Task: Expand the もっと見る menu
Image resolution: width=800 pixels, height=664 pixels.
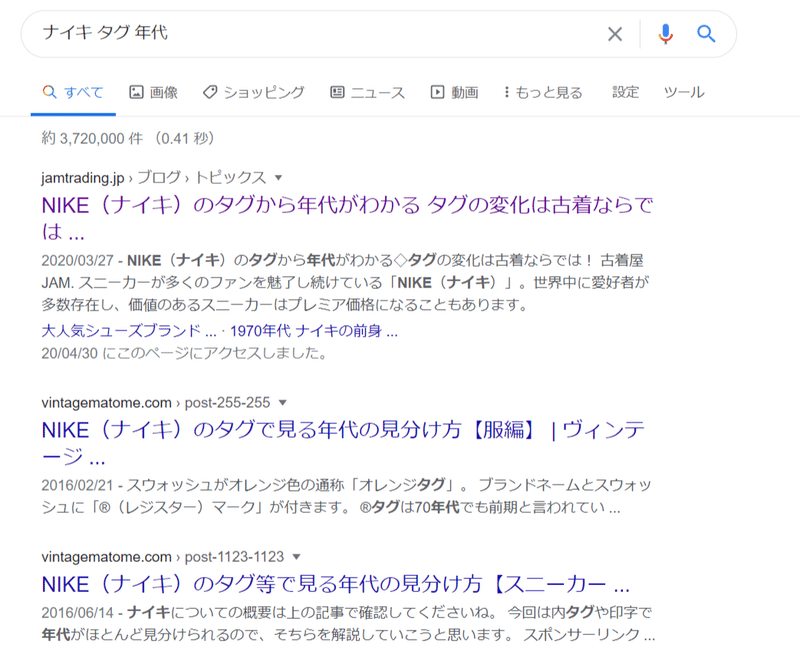Action: tap(543, 92)
